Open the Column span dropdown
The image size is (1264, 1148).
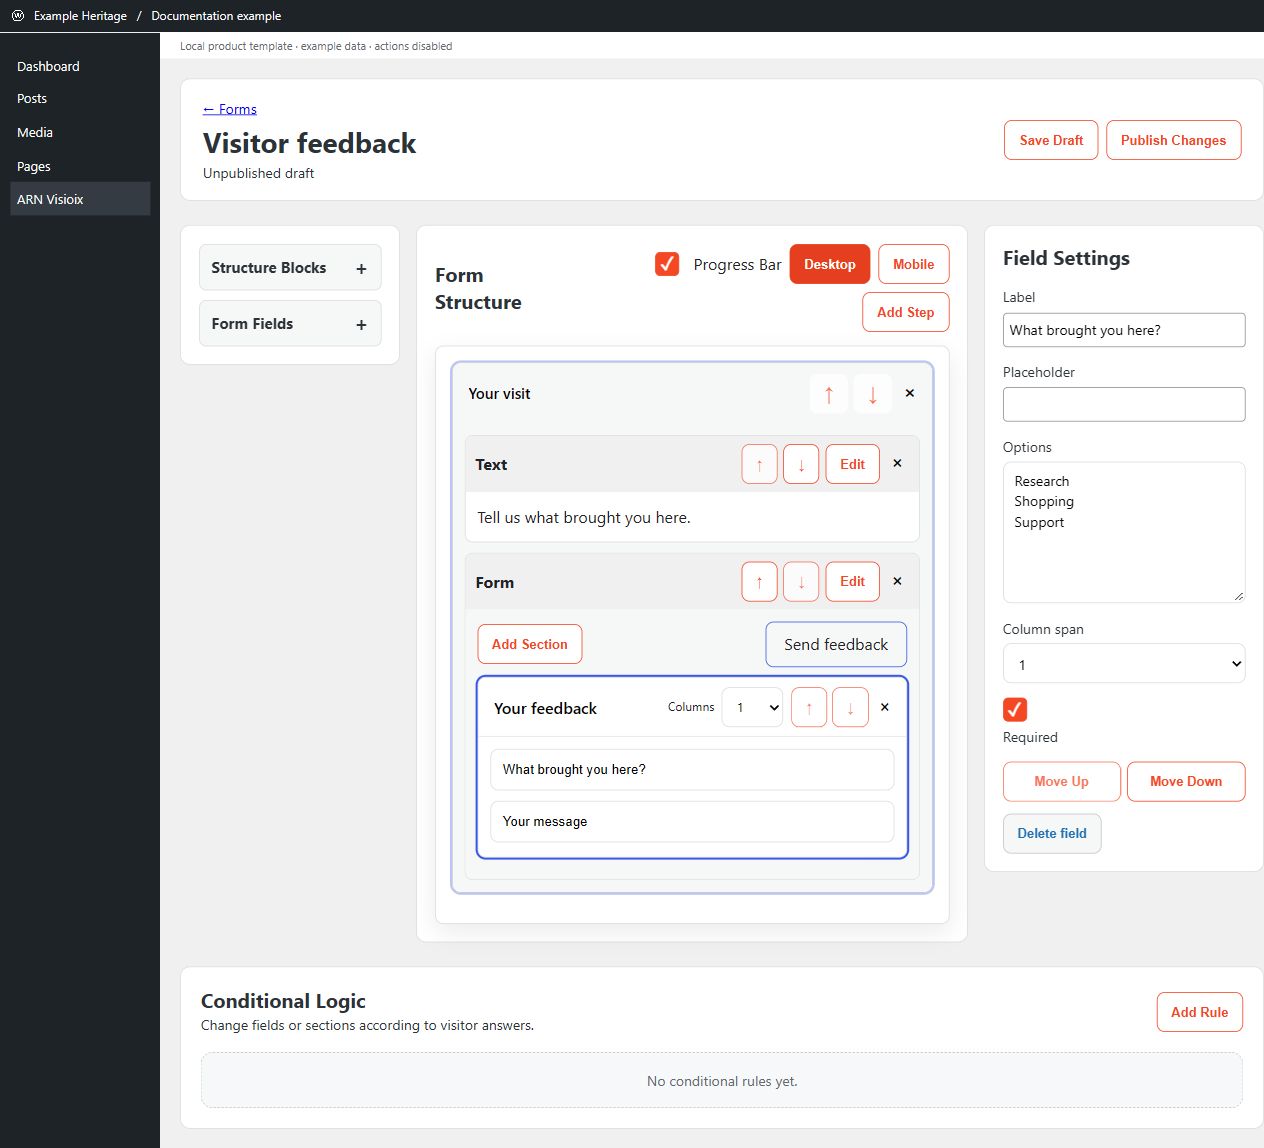(1124, 664)
